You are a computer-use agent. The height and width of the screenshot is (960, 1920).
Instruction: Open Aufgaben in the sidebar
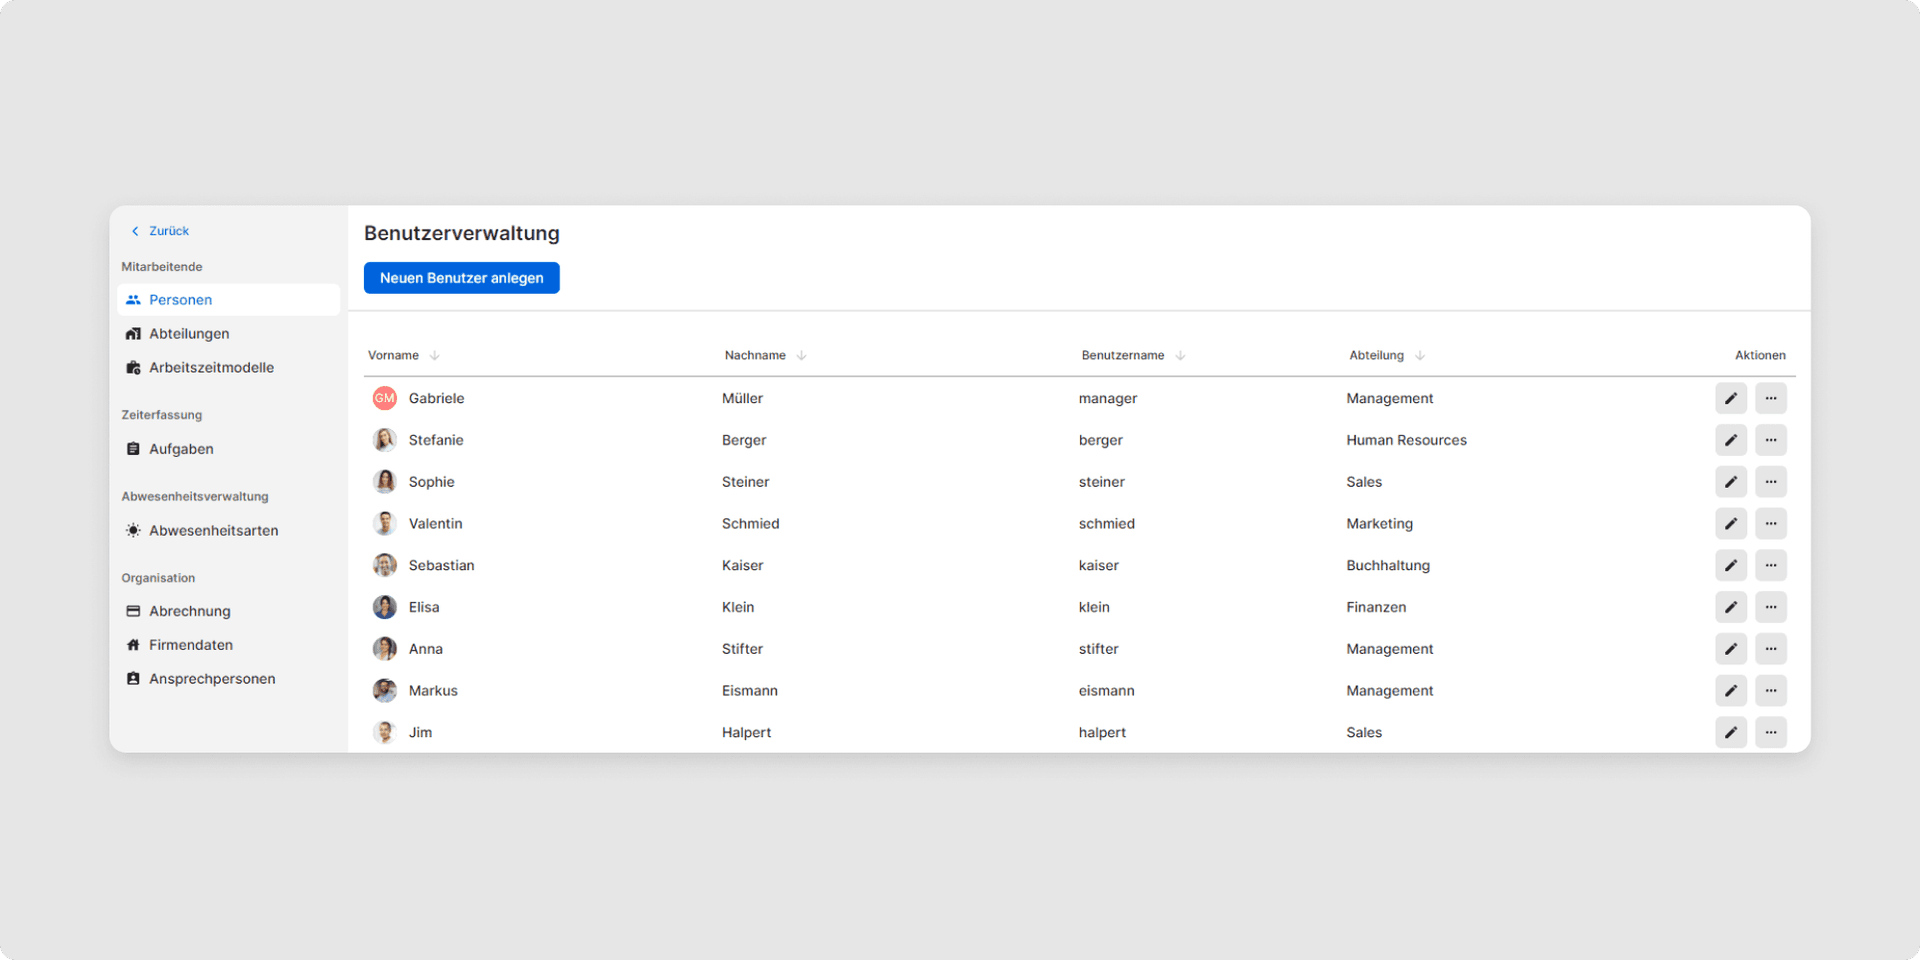coord(229,449)
